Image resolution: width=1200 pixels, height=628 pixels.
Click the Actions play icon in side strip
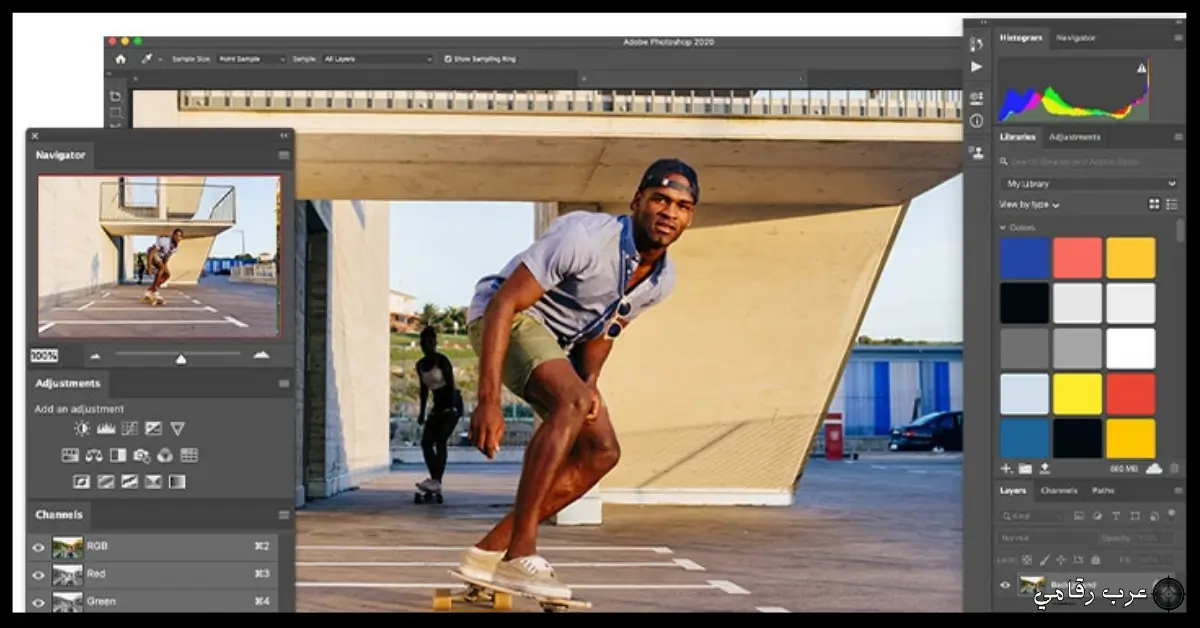point(977,67)
